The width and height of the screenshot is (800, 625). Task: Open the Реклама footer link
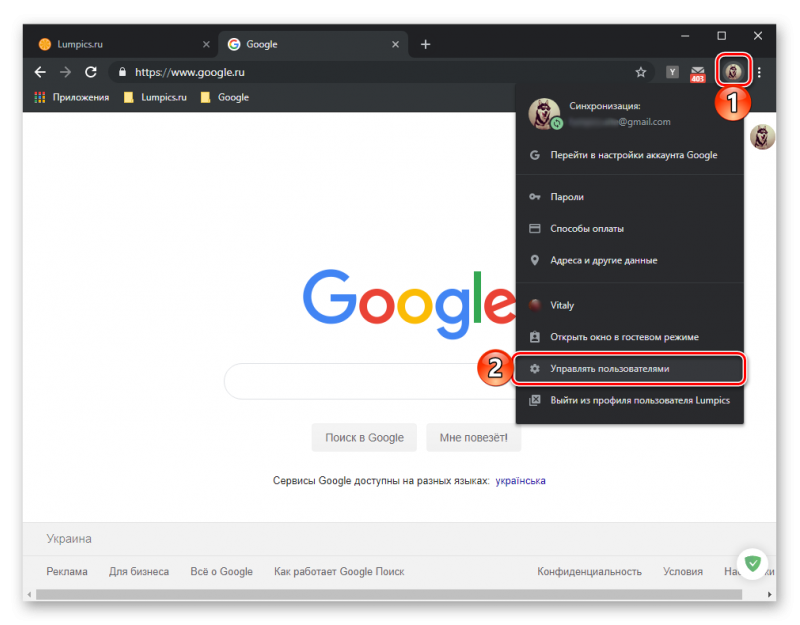pyautogui.click(x=67, y=571)
